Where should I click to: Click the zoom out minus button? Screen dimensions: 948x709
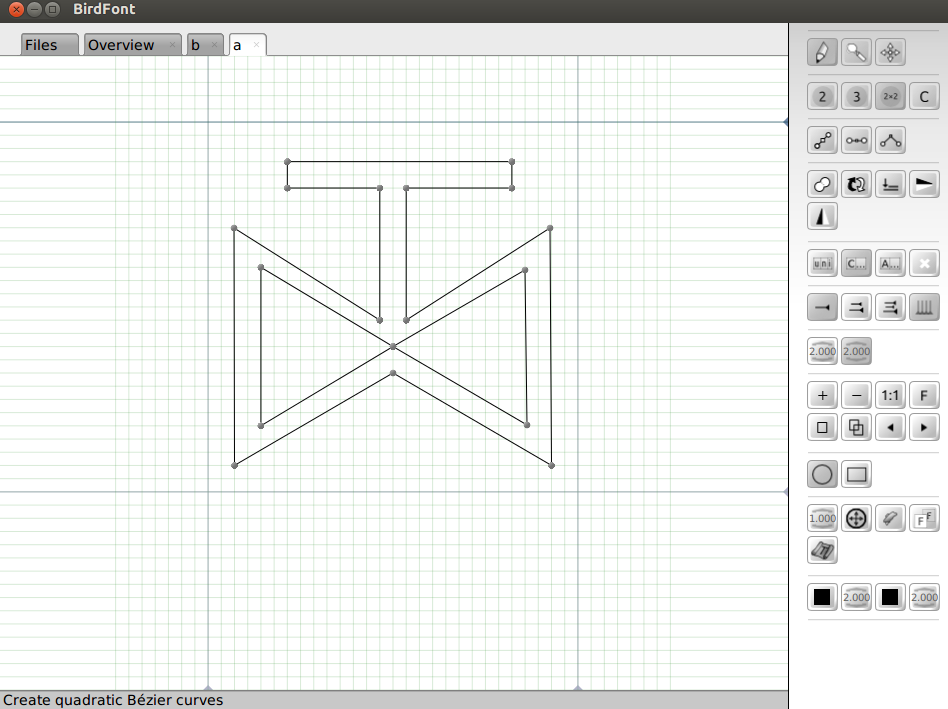click(856, 395)
